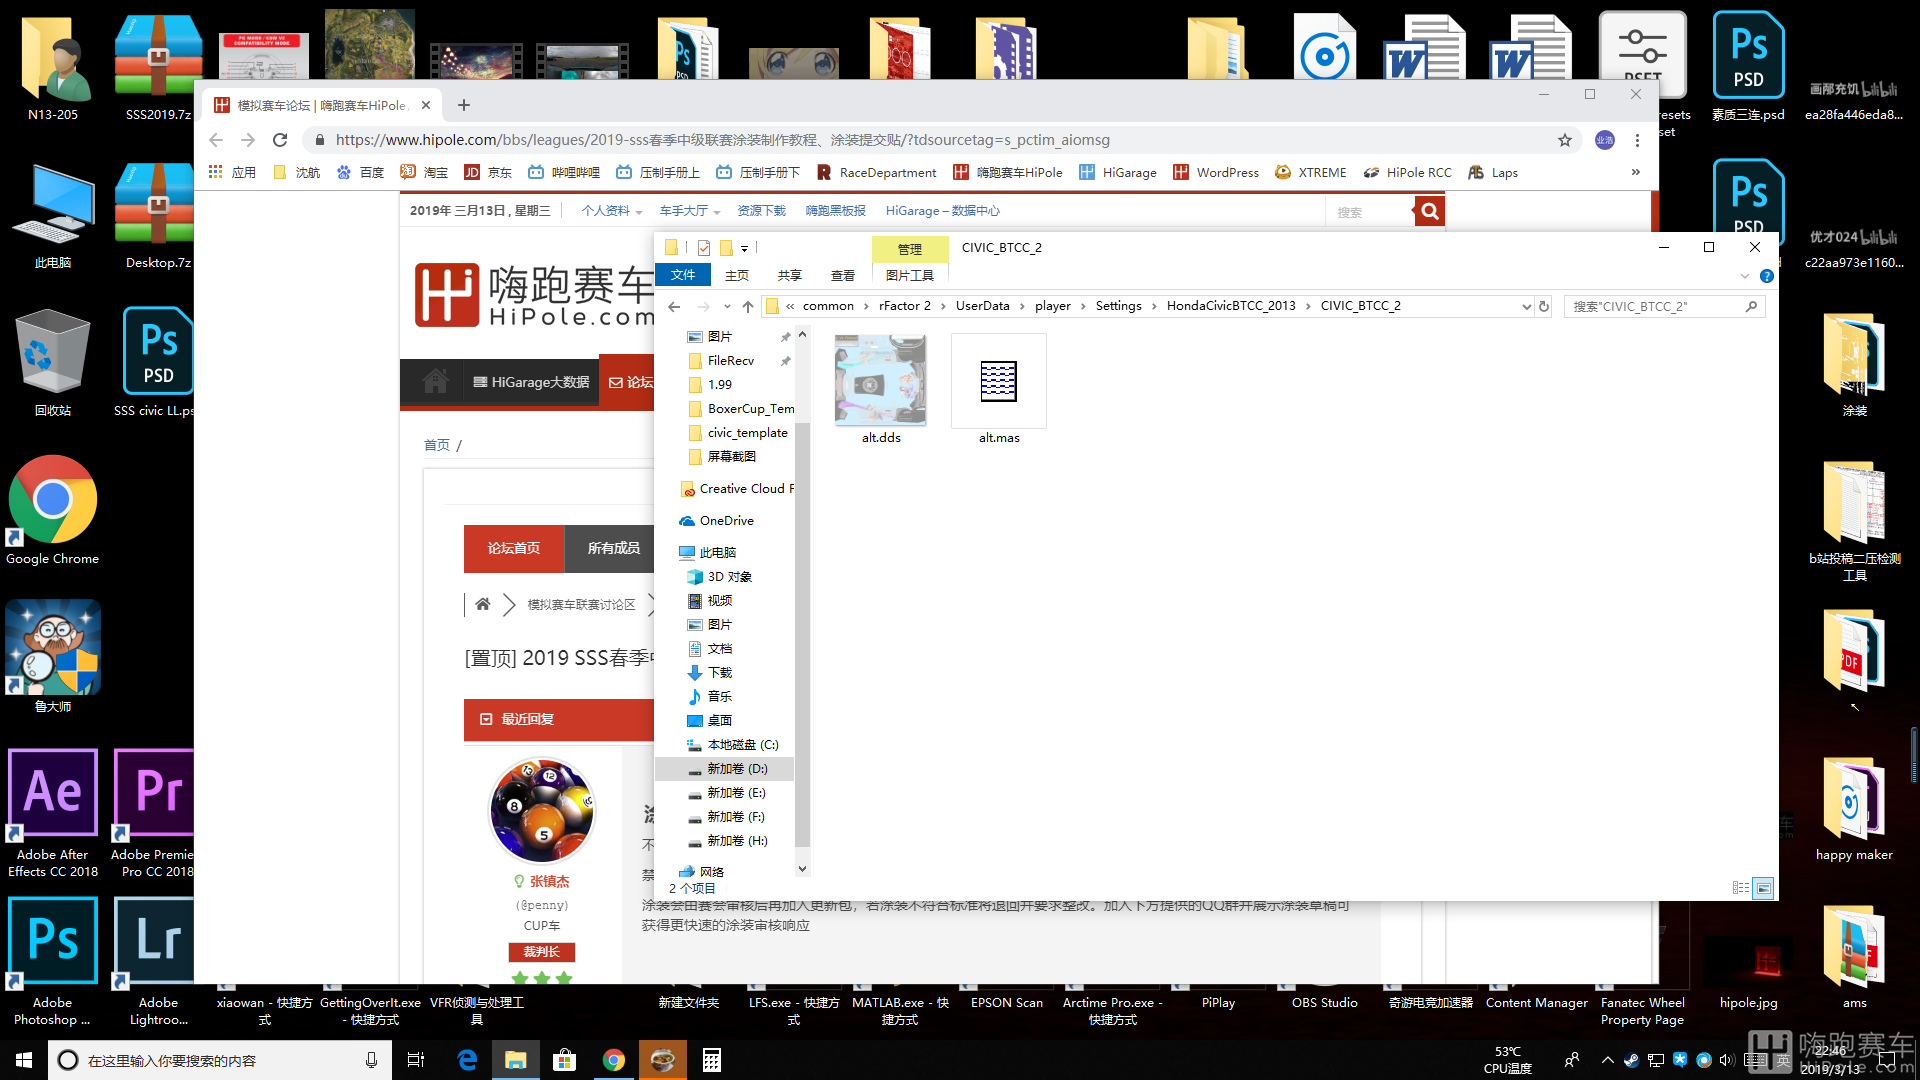Image resolution: width=1920 pixels, height=1080 pixels.
Task: Open the 主页 ribbon tab in Explorer
Action: 737,275
